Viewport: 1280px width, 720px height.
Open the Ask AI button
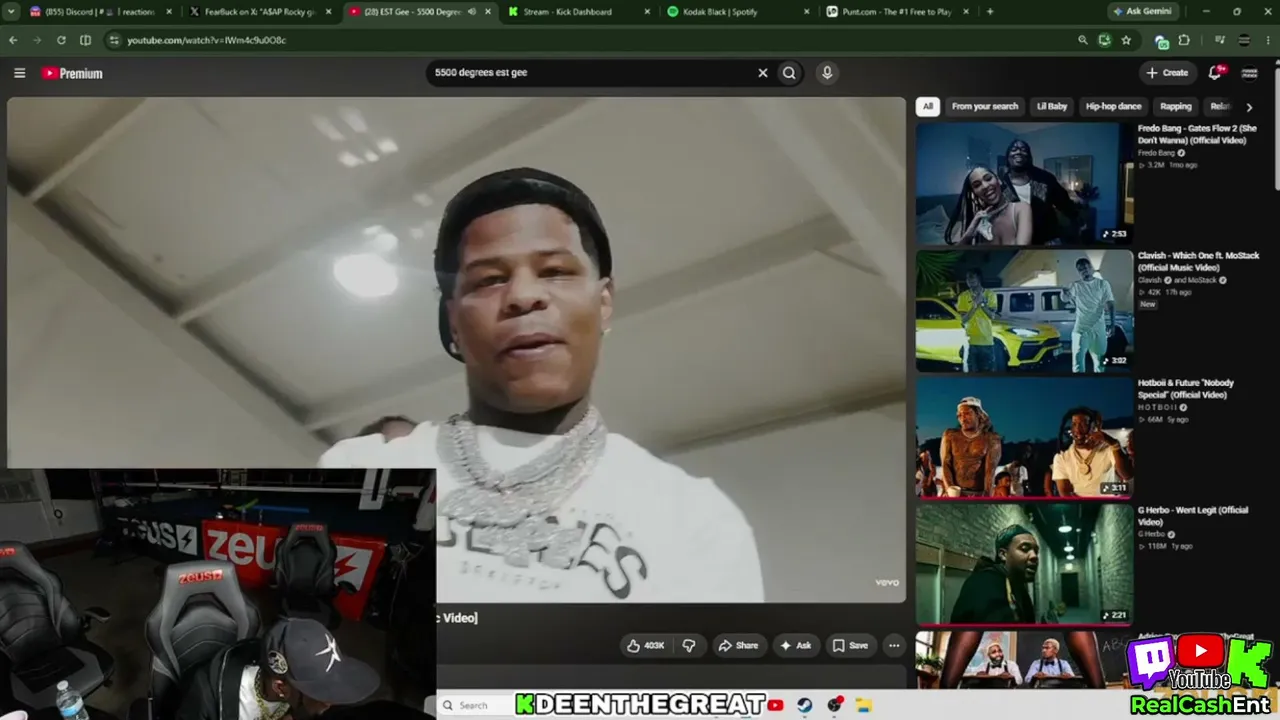[x=796, y=646]
